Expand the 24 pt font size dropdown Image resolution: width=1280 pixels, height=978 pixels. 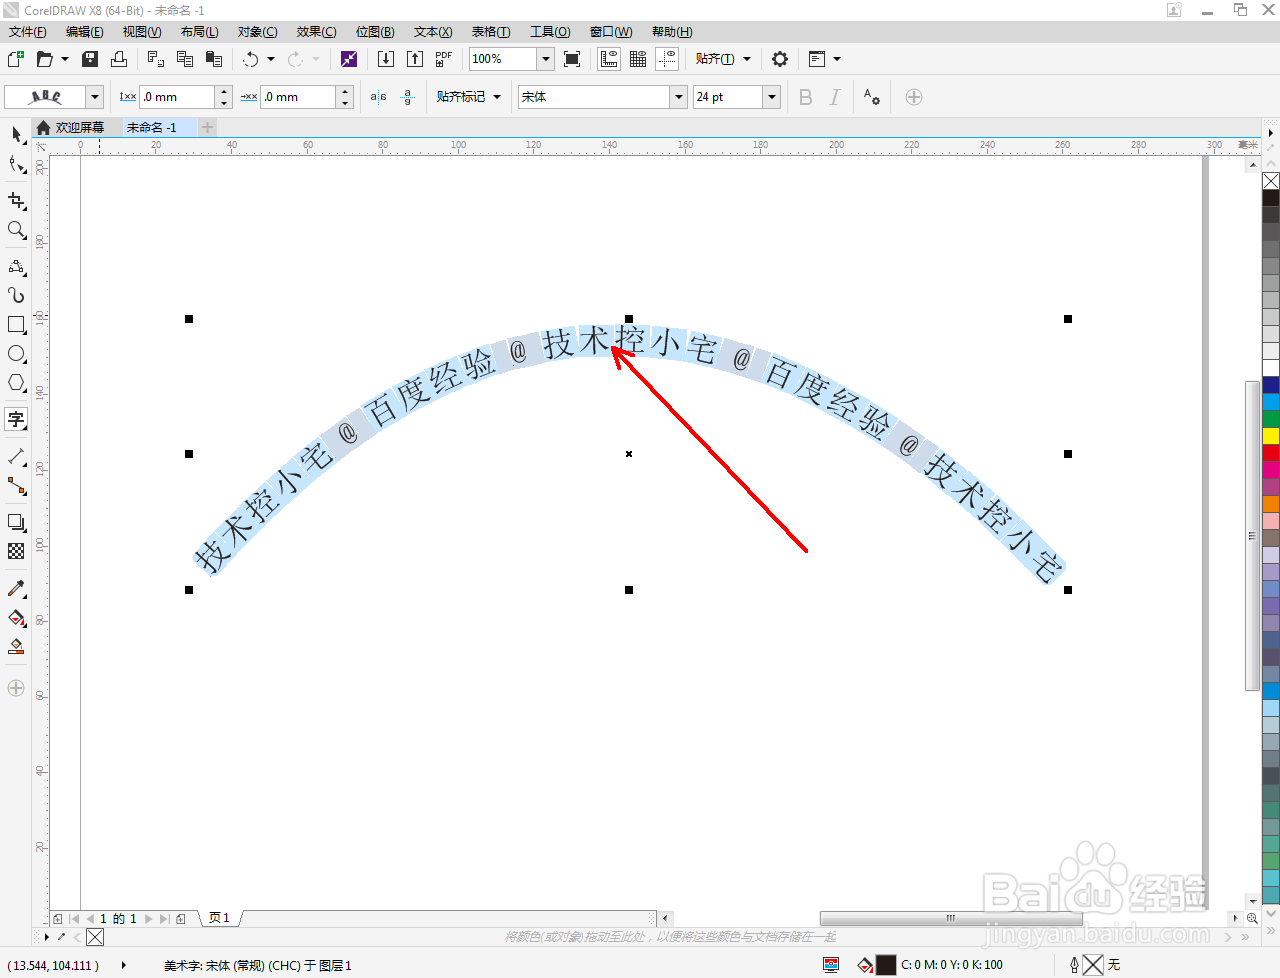click(x=771, y=97)
